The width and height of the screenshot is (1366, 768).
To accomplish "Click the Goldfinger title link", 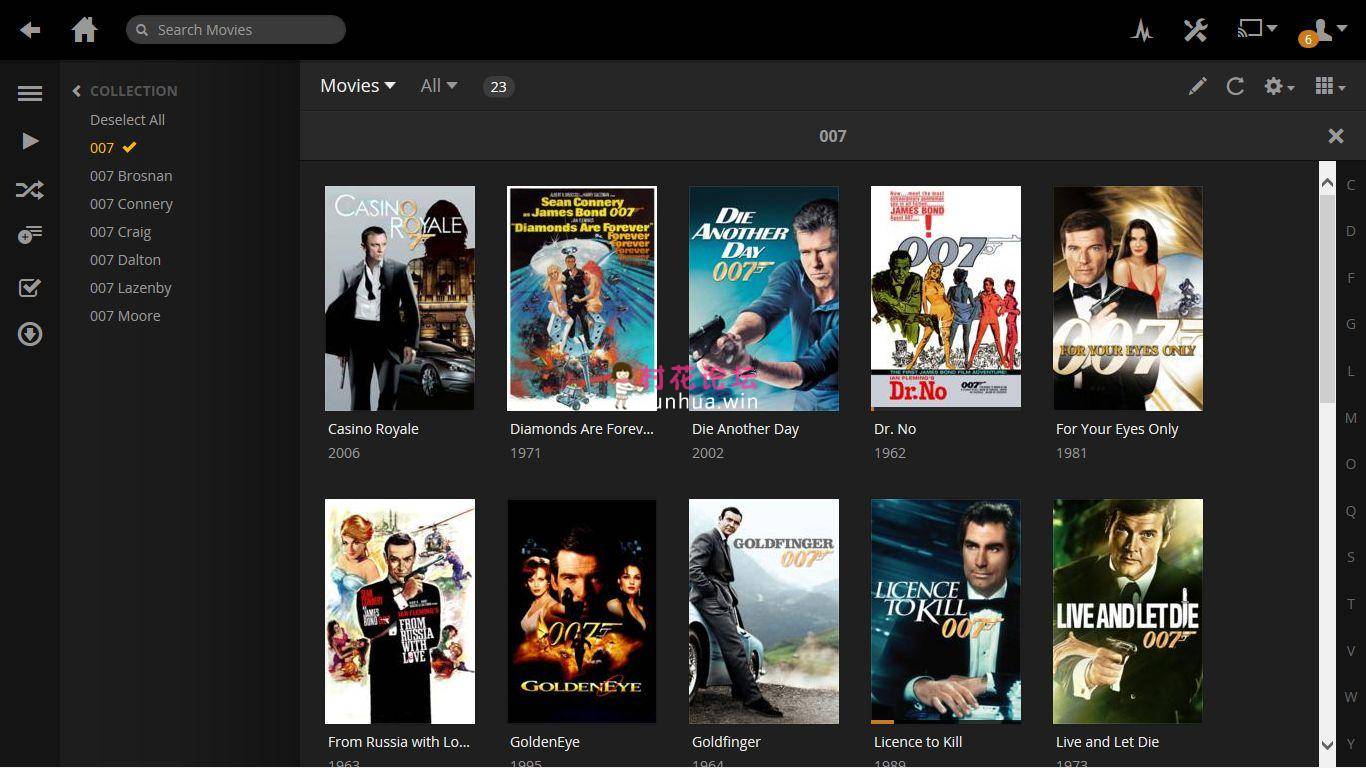I will (x=726, y=741).
